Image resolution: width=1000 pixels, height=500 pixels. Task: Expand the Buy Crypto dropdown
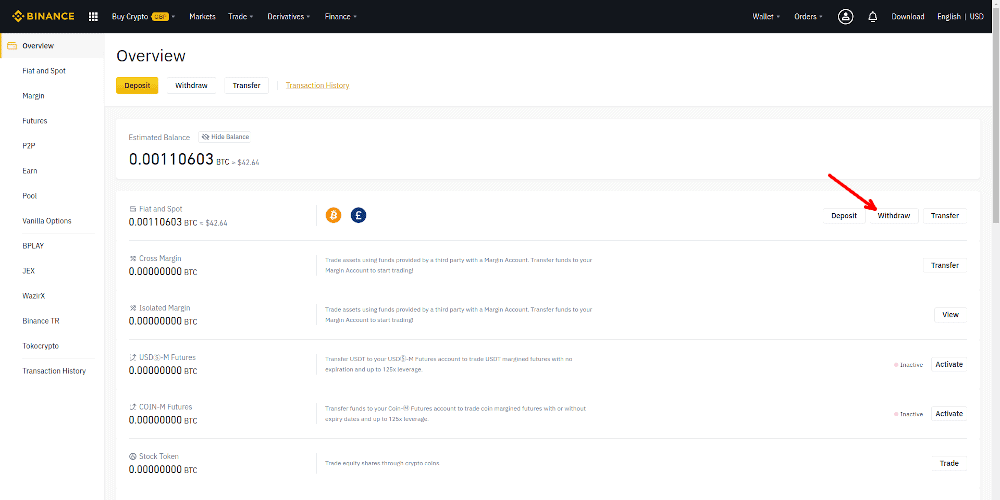point(143,17)
